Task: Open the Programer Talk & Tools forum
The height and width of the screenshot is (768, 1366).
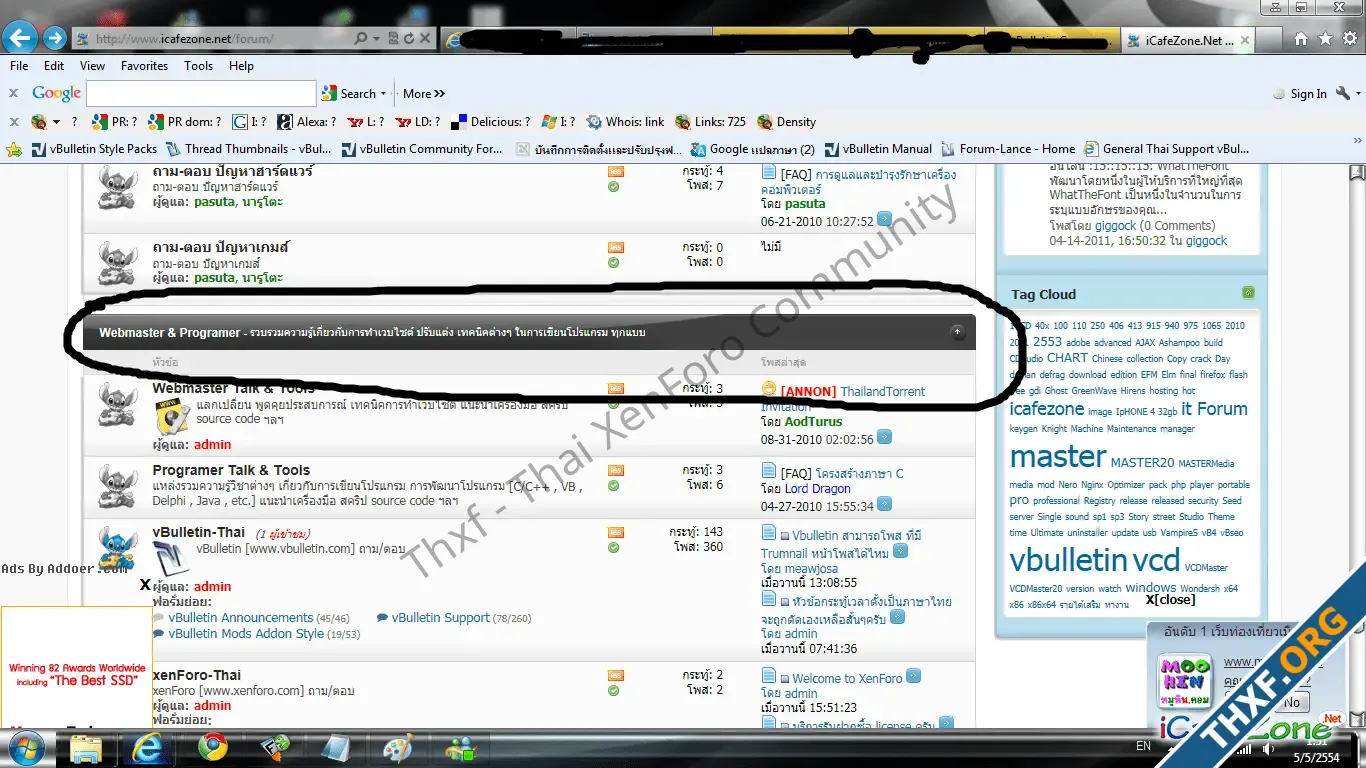Action: [231, 470]
